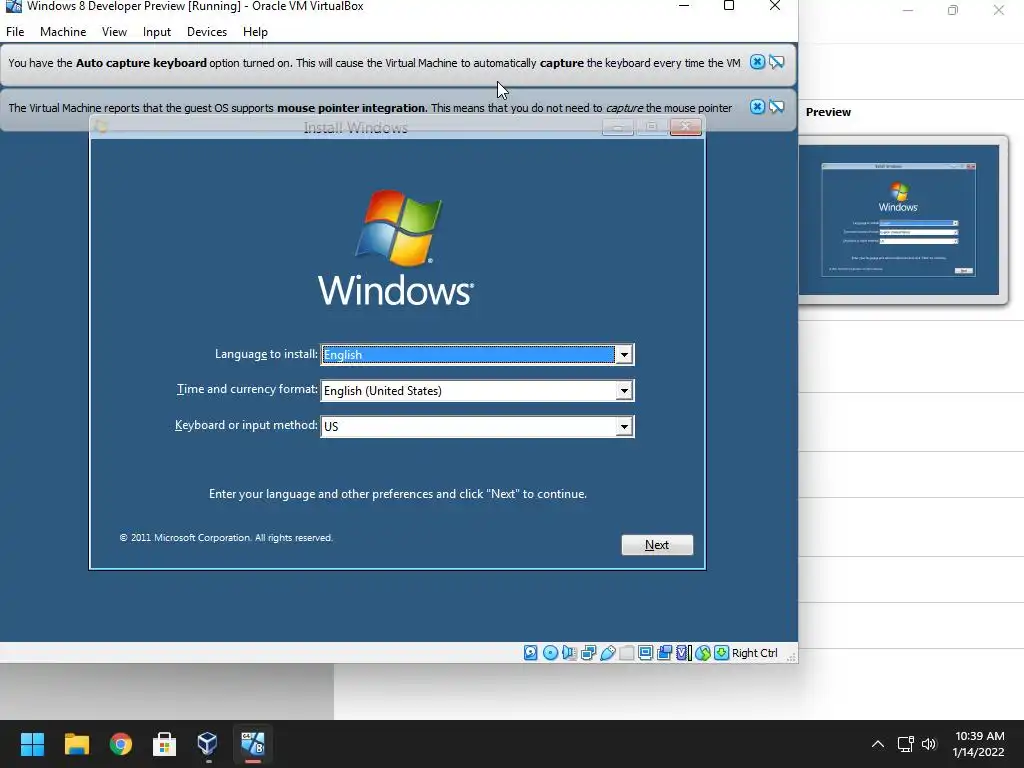Click the recording status icon
This screenshot has height=768, width=1024.
(x=664, y=652)
